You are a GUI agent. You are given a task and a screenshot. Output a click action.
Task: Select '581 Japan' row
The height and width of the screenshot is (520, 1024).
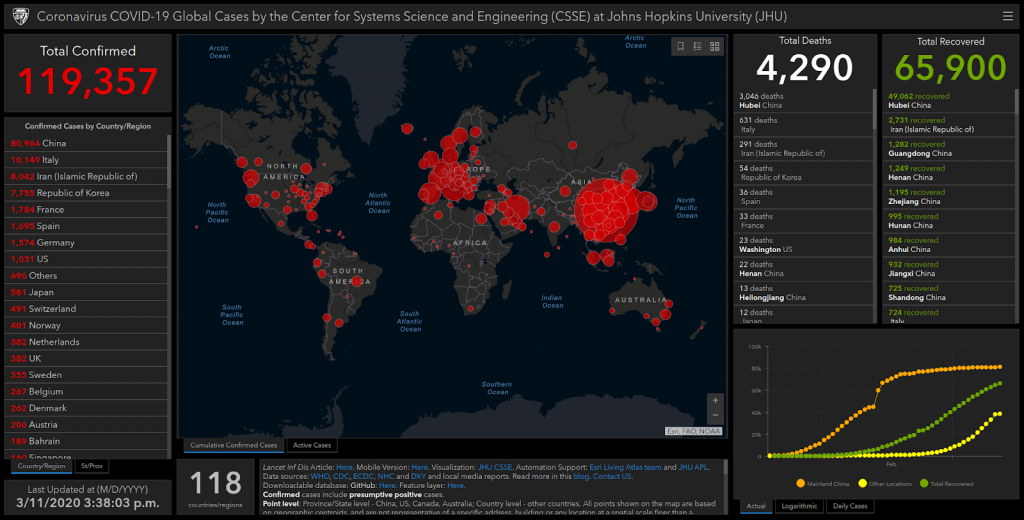(86, 292)
